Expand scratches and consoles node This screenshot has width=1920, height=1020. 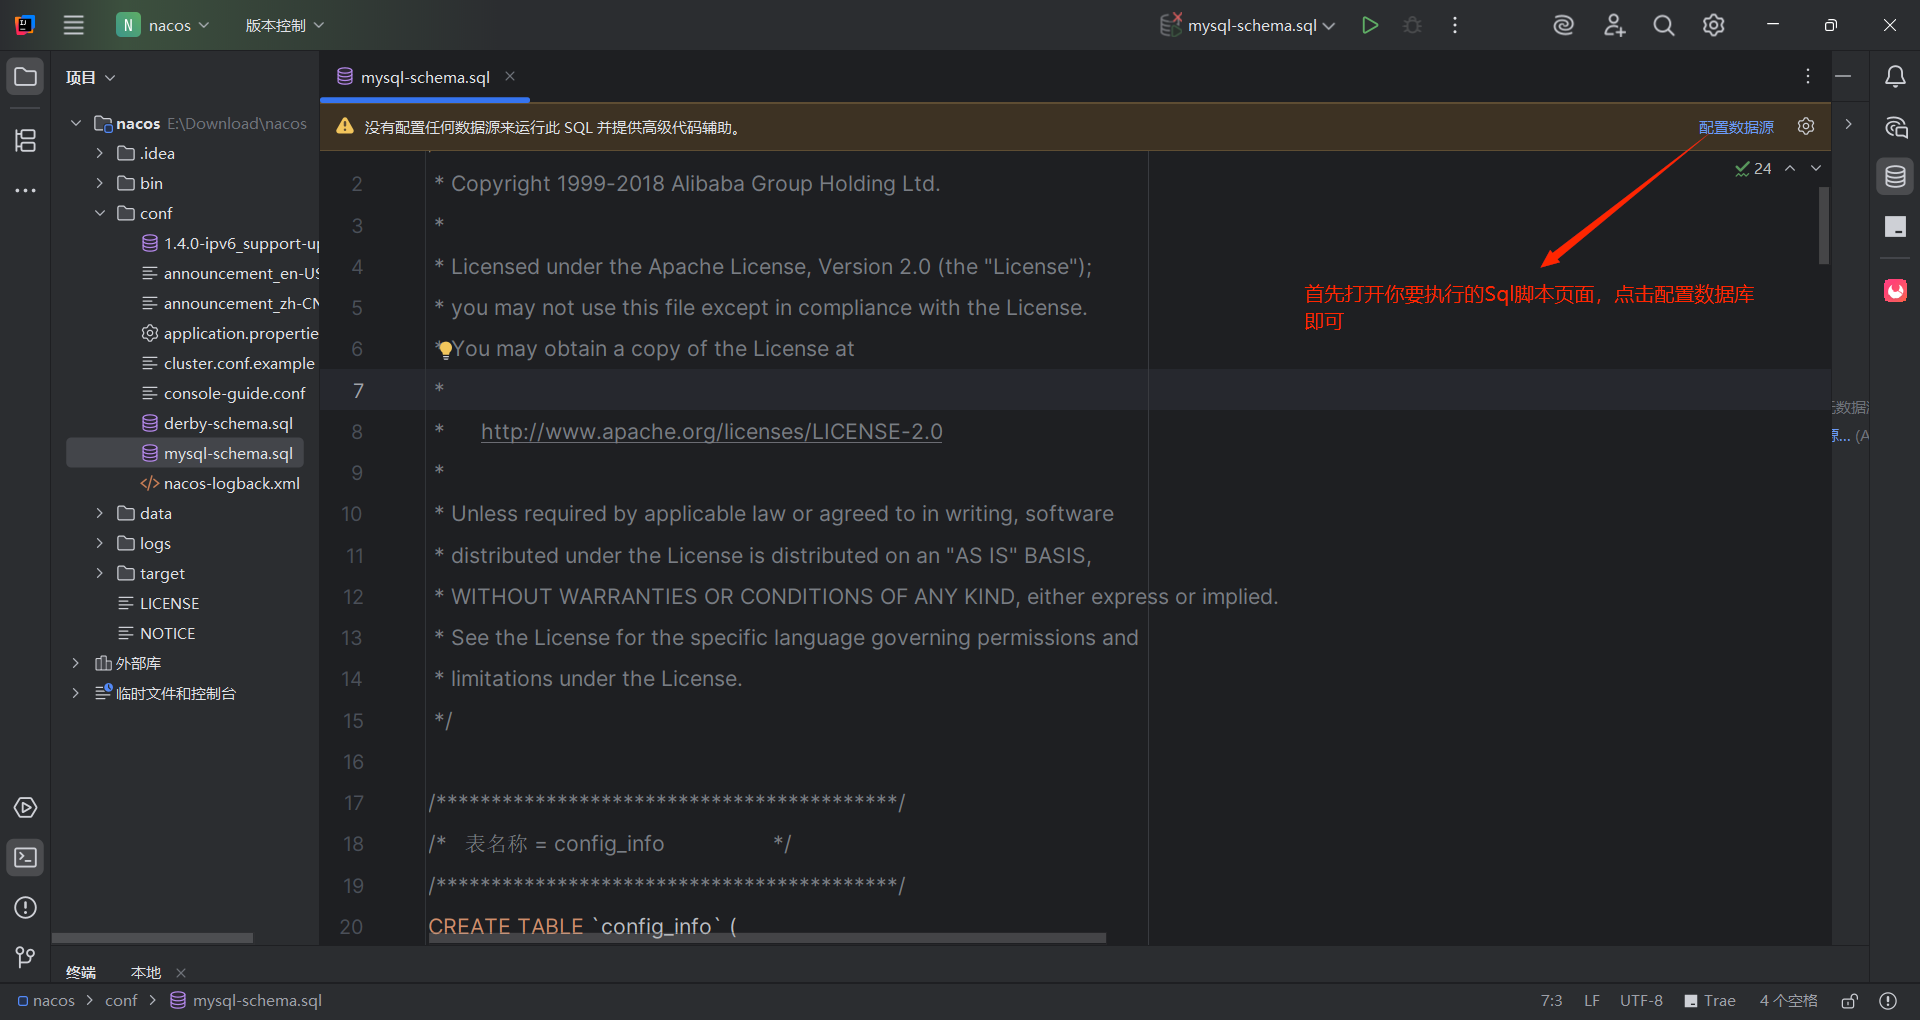point(76,693)
